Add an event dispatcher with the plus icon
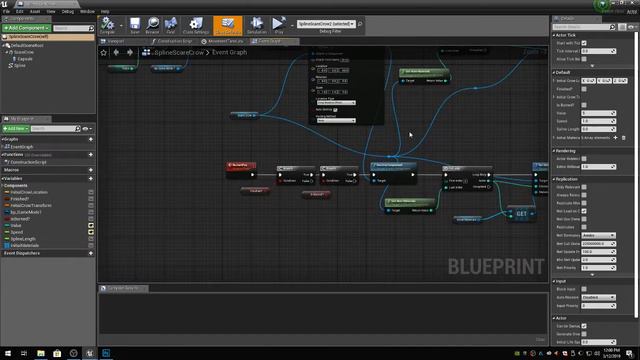 click(x=91, y=253)
